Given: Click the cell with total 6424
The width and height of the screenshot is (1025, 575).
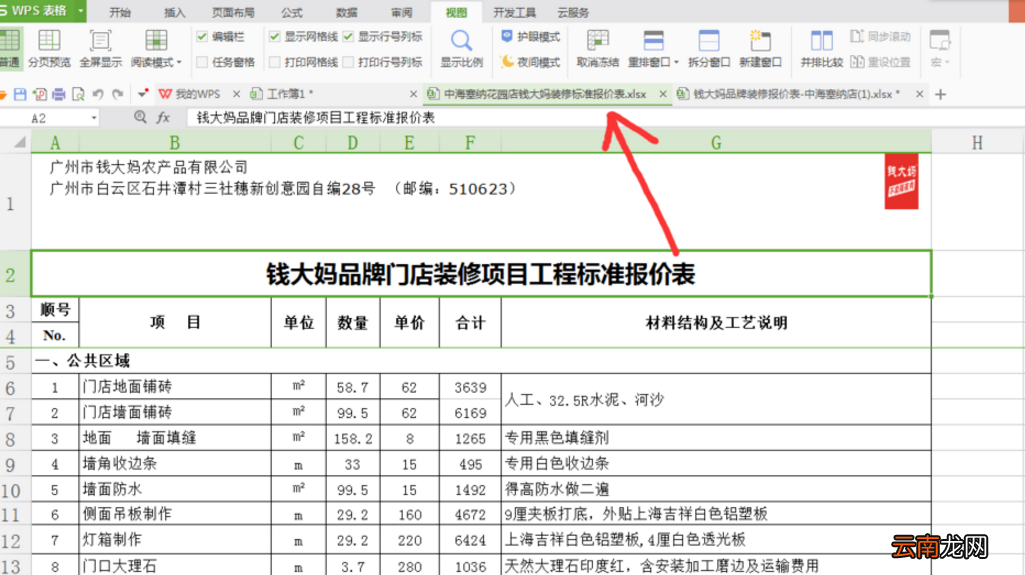Looking at the screenshot, I should (470, 540).
